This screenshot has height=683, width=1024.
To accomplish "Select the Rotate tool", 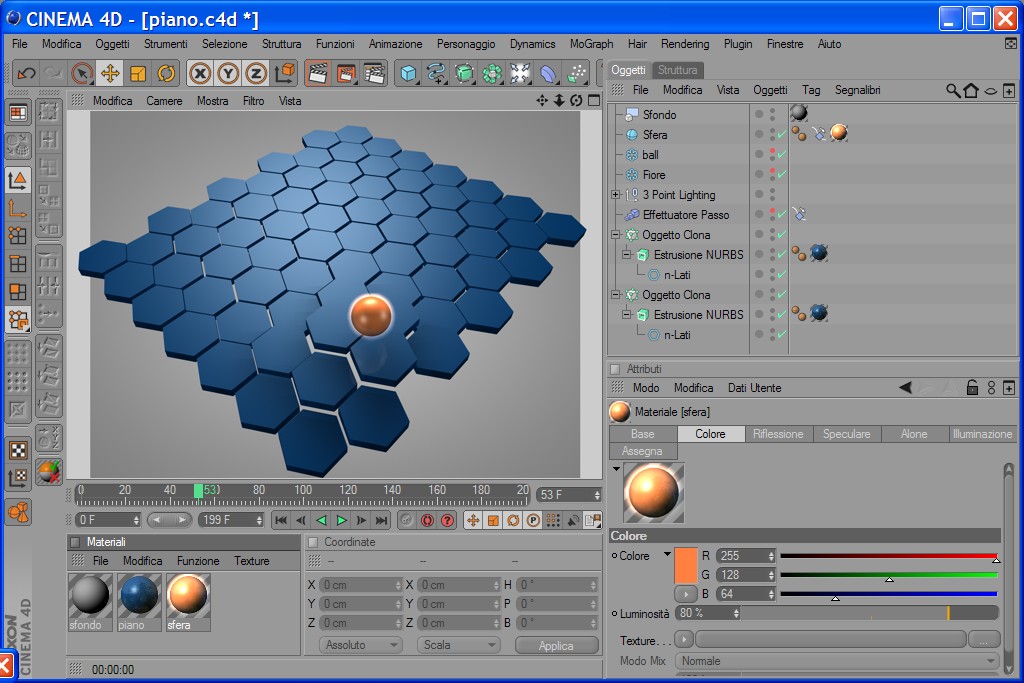I will click(166, 73).
